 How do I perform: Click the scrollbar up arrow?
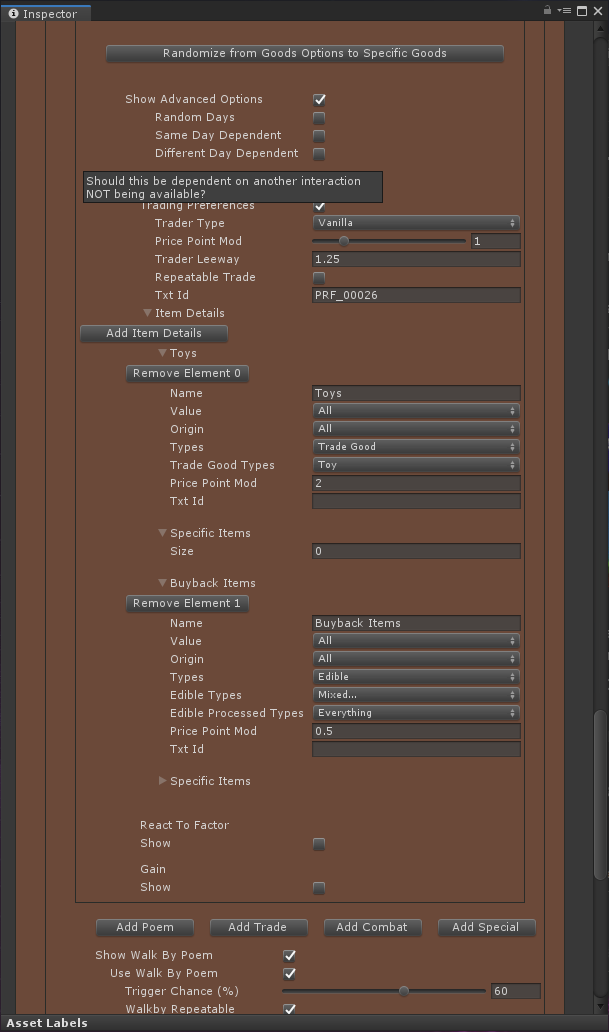[600, 28]
